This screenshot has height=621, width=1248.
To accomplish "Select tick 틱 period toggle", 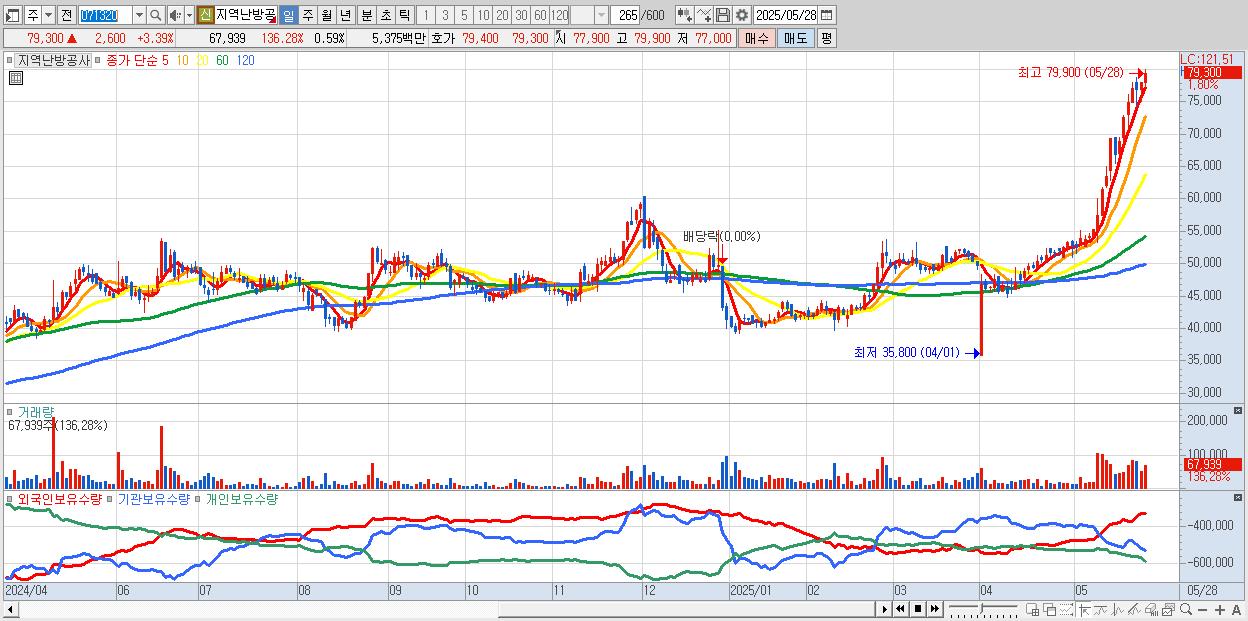I will (404, 15).
